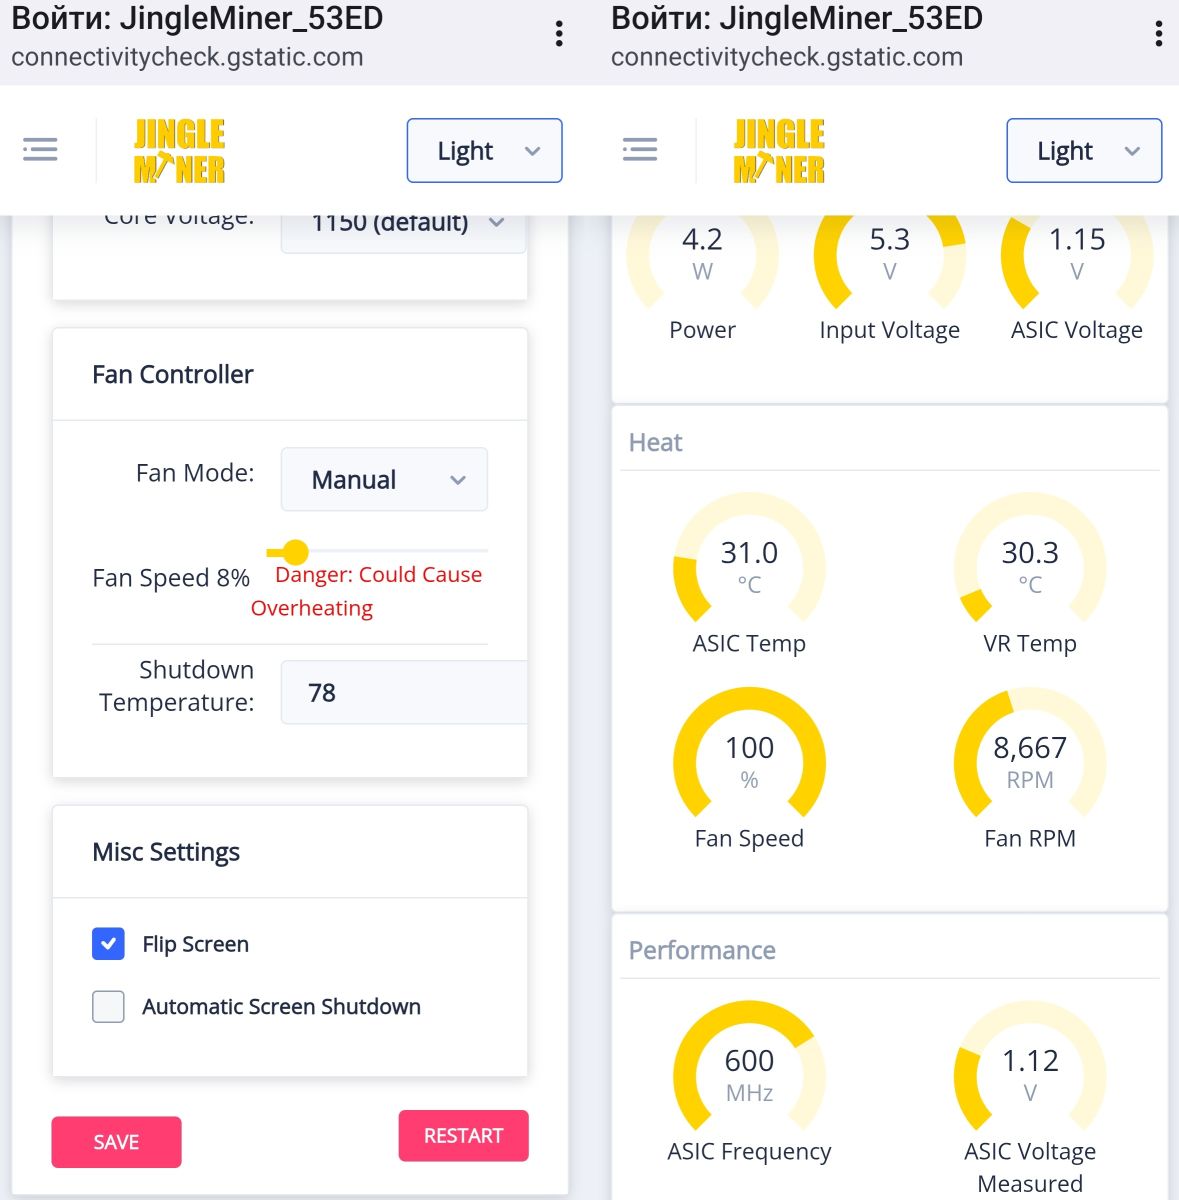Screen dimensions: 1179x1200
Task: Open the left panel hamburger menu
Action: (x=40, y=150)
